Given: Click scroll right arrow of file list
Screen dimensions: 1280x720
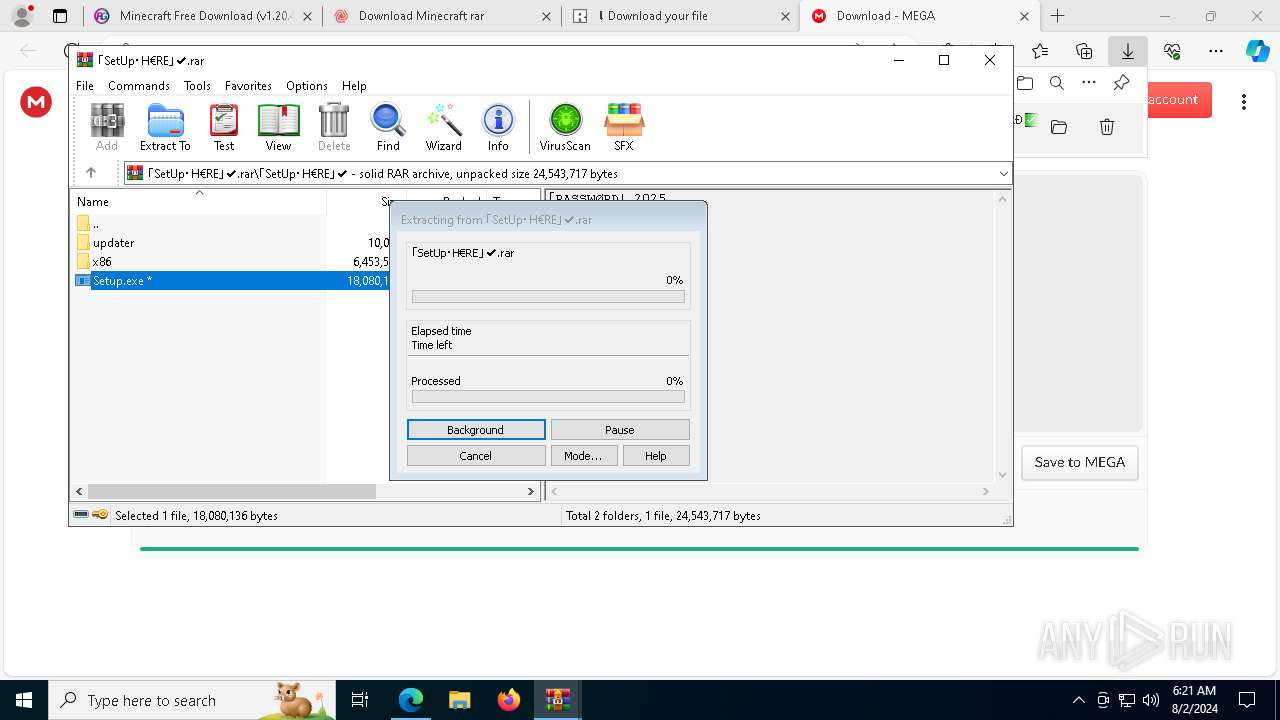Looking at the screenshot, I should [x=531, y=491].
